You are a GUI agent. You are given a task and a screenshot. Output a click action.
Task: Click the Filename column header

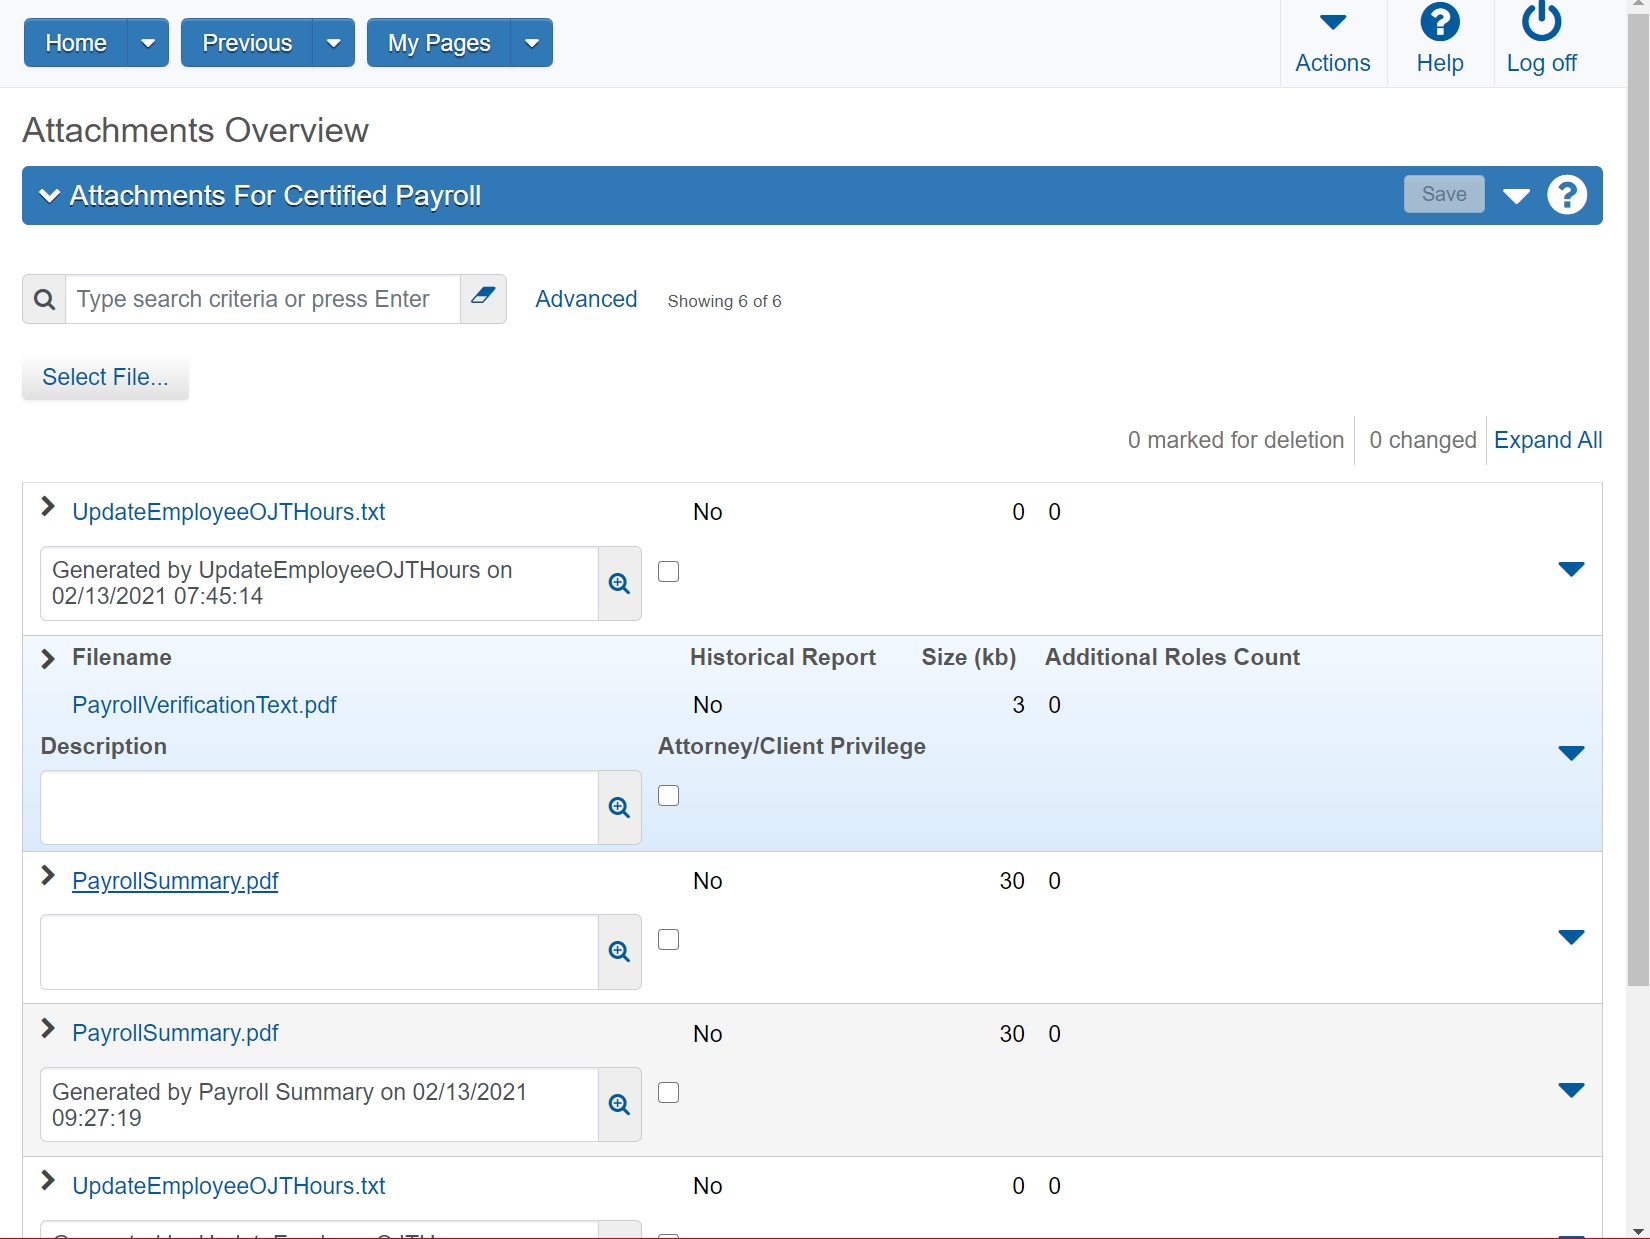pyautogui.click(x=122, y=657)
